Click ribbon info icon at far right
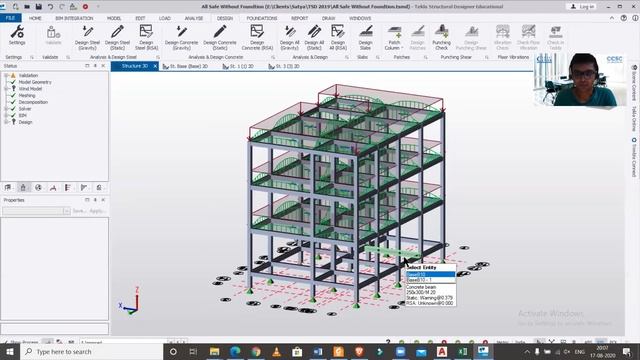The height and width of the screenshot is (360, 640). 635,18
